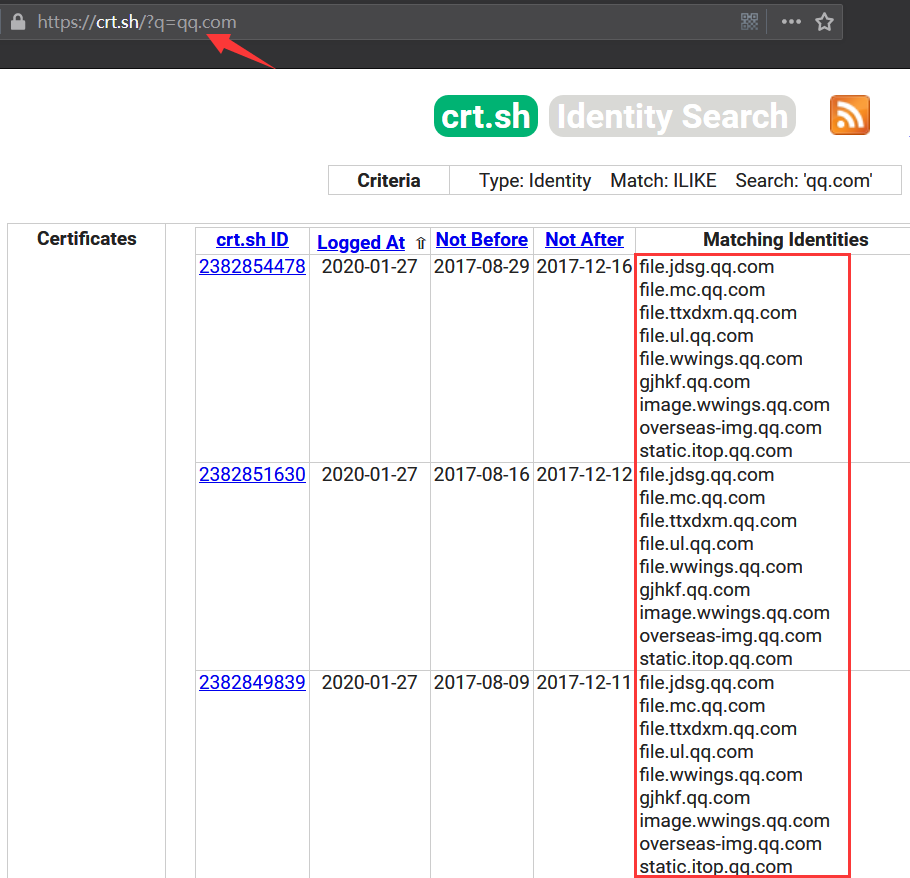Click file.wwings.qq.com in certificate 2382854478
The height and width of the screenshot is (878, 910).
tap(721, 359)
